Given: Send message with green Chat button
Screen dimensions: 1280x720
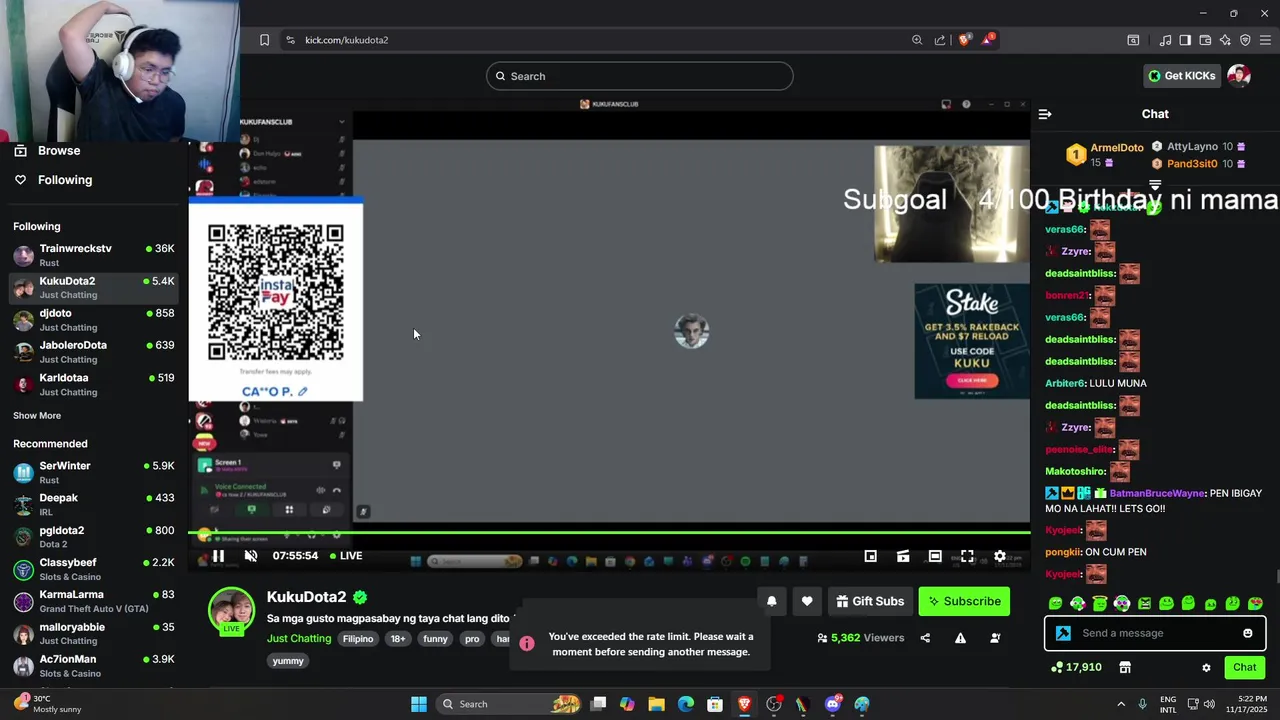Looking at the screenshot, I should (1244, 667).
